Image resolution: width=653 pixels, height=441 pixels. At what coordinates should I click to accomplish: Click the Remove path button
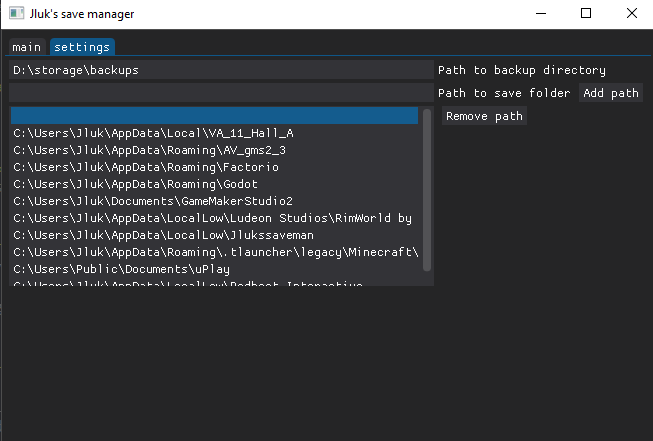tap(484, 116)
